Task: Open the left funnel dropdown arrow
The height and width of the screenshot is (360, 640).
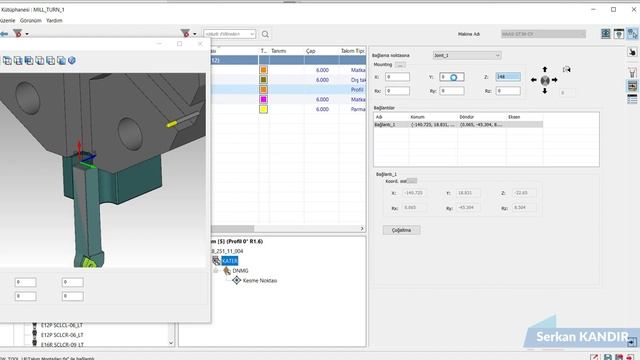Action: point(27,34)
